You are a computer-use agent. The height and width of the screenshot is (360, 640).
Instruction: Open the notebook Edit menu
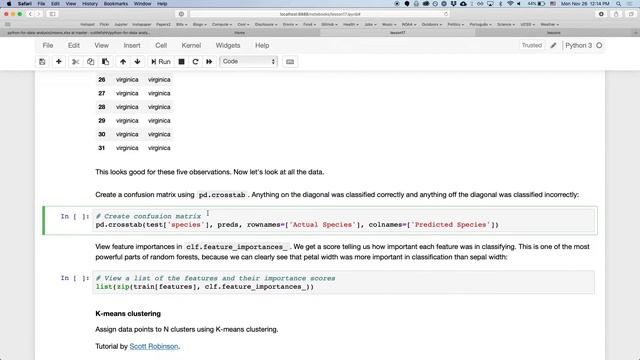(74, 45)
